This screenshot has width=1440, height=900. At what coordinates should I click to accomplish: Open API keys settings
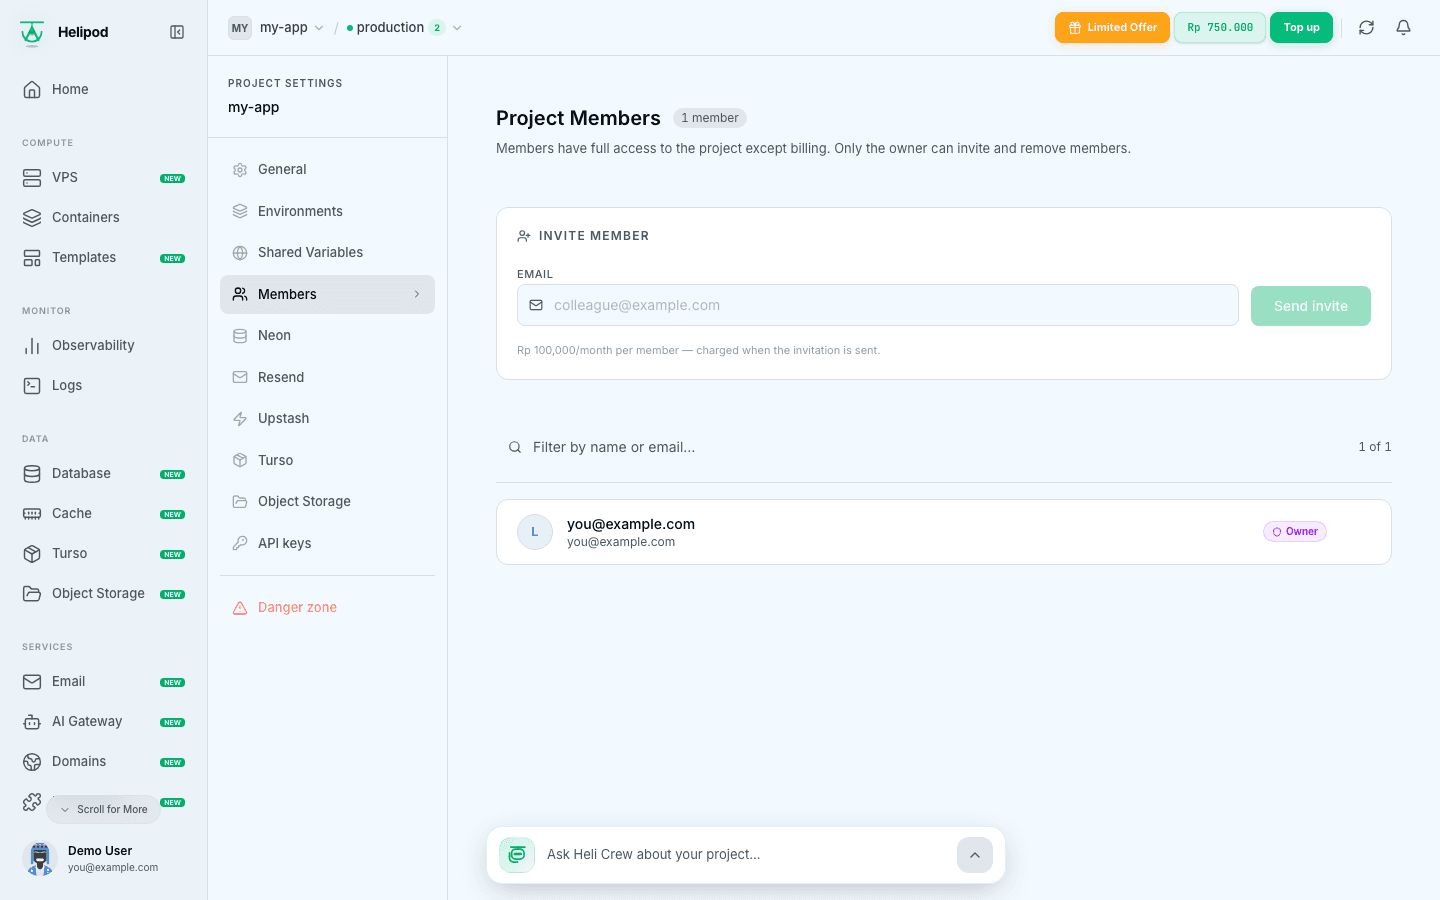coord(327,543)
